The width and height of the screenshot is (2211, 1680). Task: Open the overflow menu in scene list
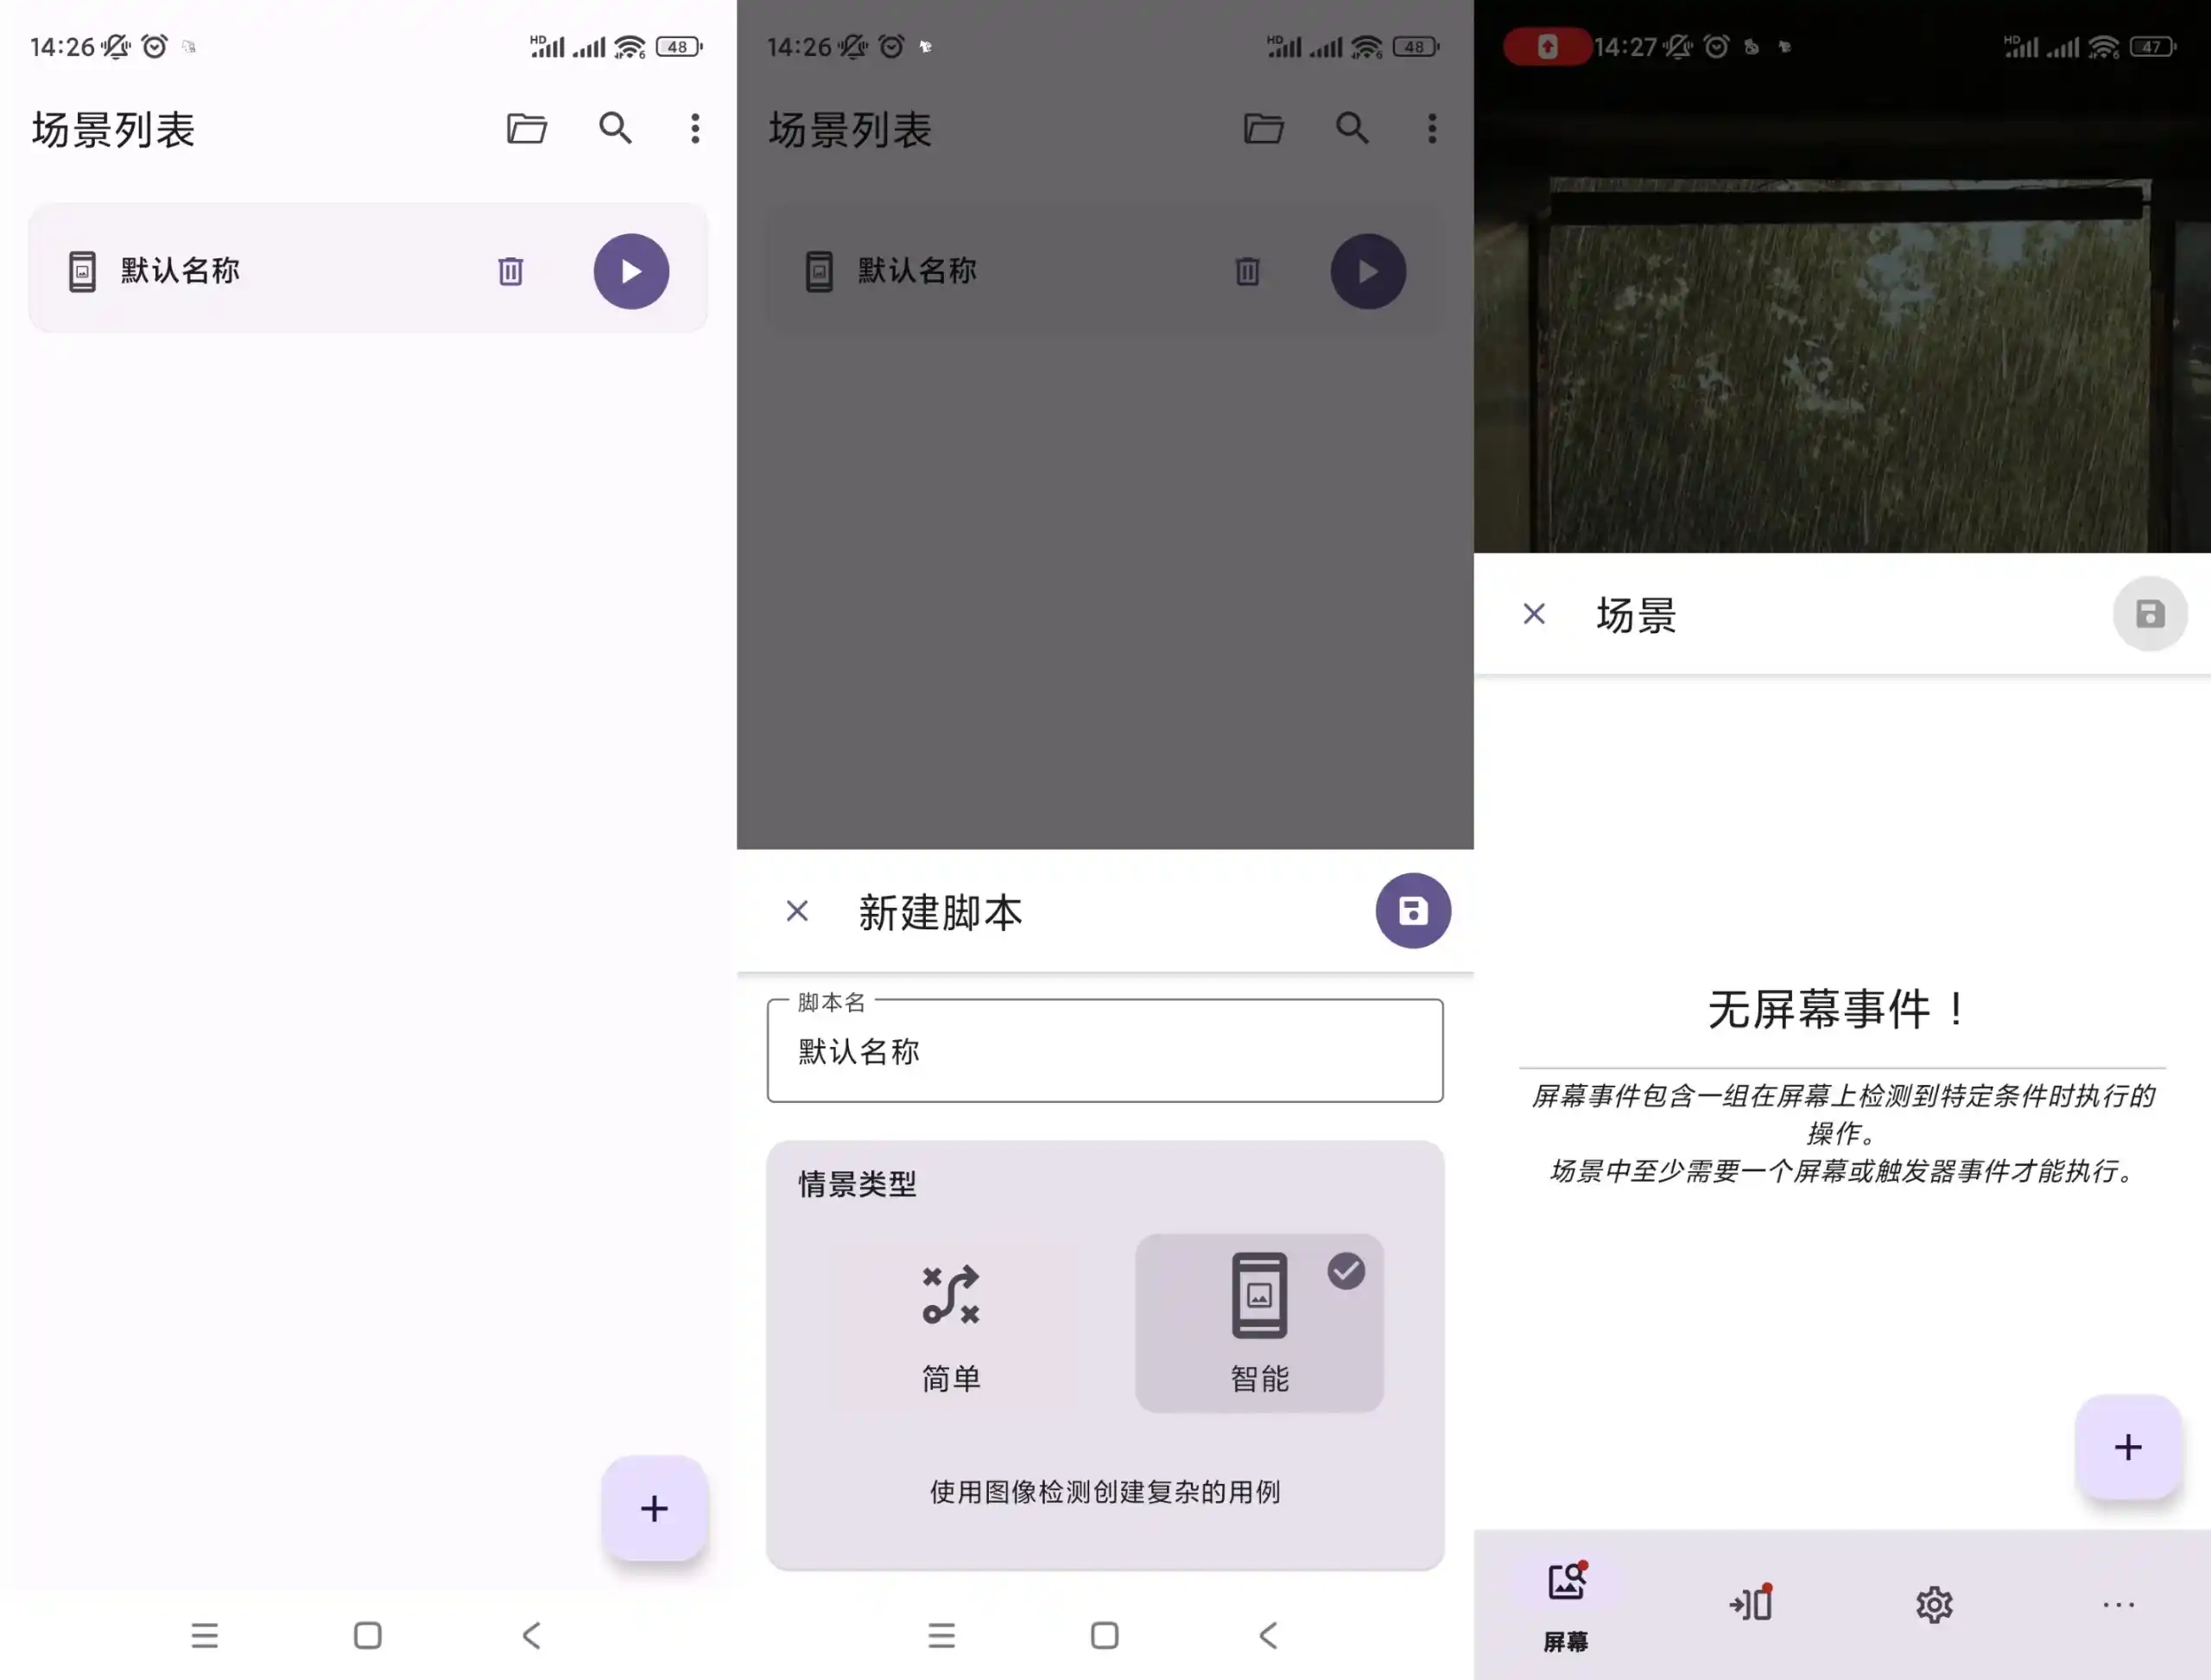coord(694,128)
